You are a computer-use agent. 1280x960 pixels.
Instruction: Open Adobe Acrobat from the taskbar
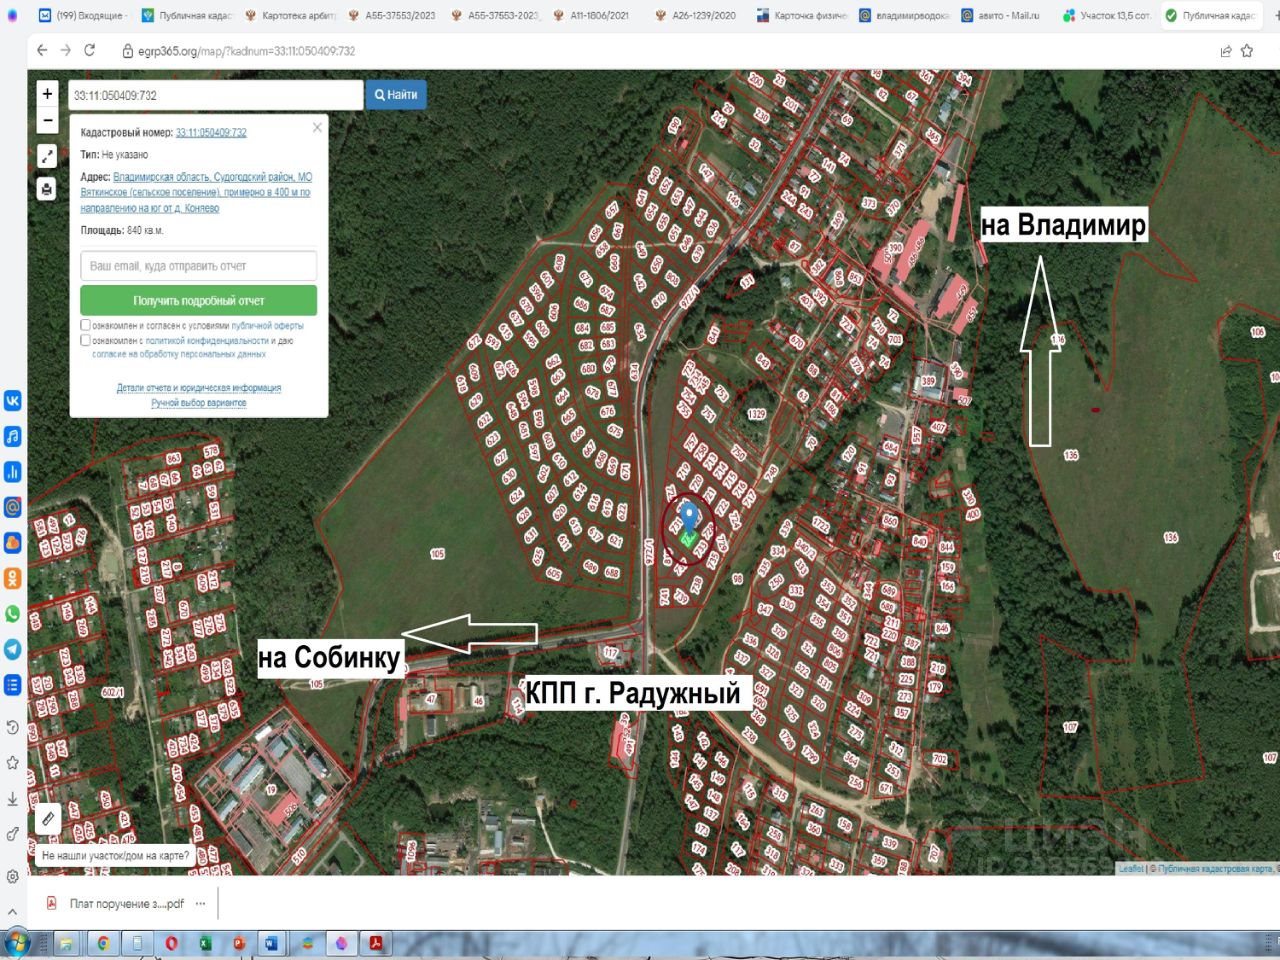(x=376, y=943)
